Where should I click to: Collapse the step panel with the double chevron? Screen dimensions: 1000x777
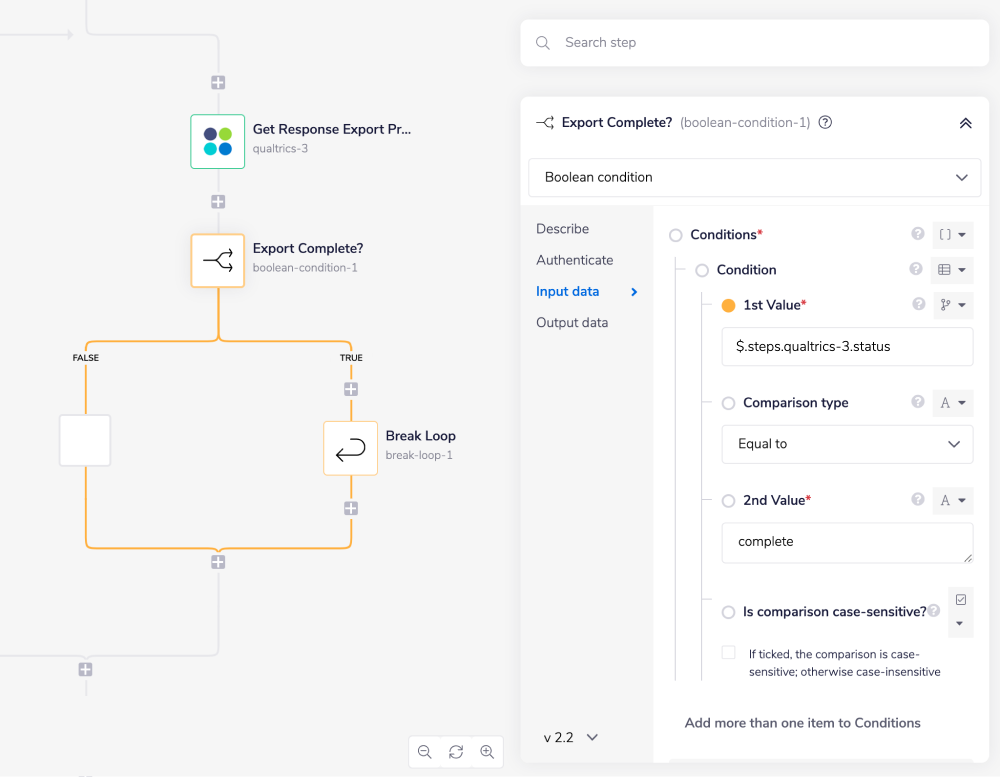click(x=966, y=122)
